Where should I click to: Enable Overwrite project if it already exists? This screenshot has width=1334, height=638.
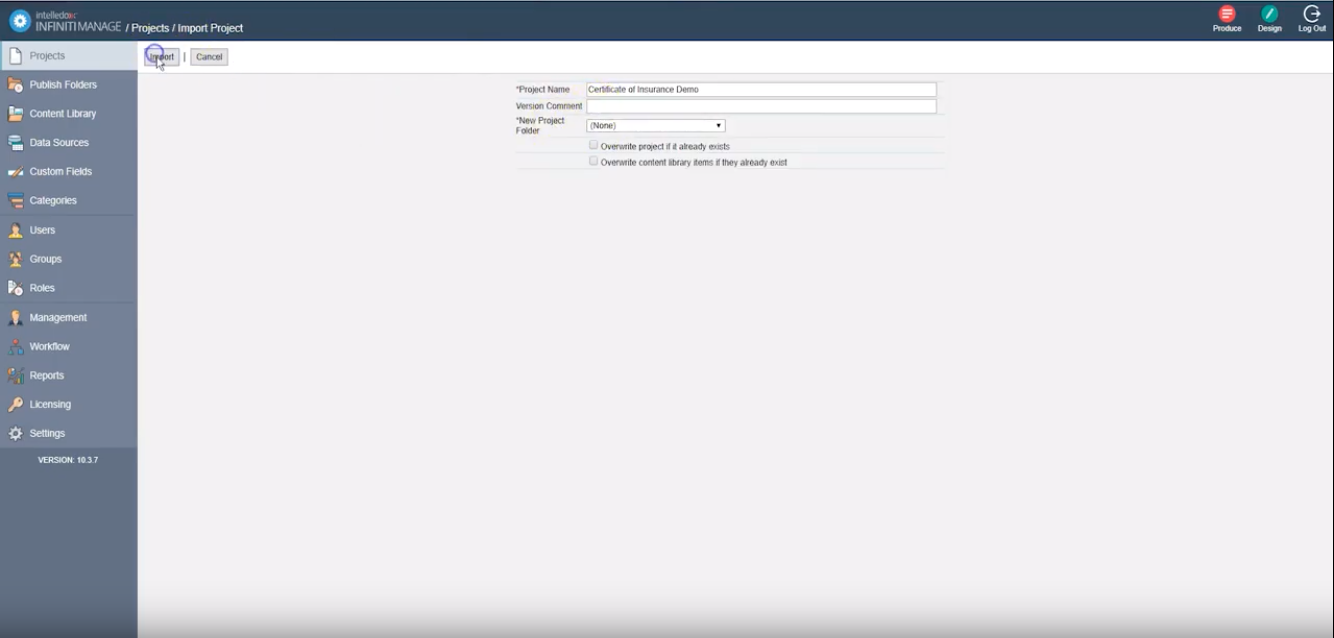pos(594,145)
